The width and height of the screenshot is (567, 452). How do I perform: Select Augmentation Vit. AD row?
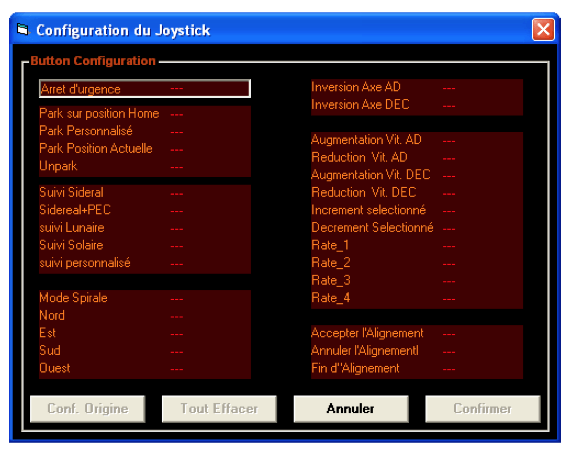tap(417, 140)
